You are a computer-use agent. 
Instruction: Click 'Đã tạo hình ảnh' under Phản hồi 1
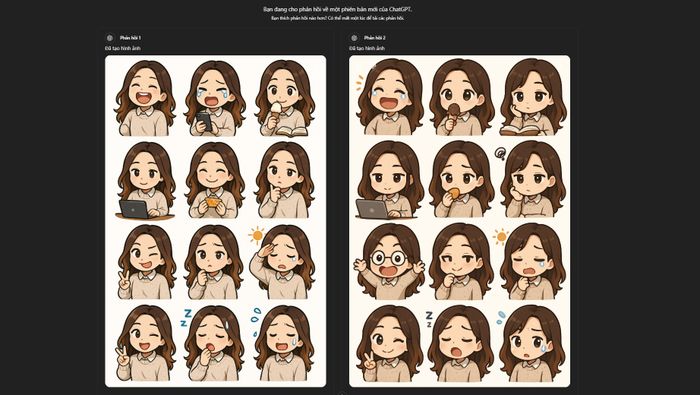click(x=123, y=48)
